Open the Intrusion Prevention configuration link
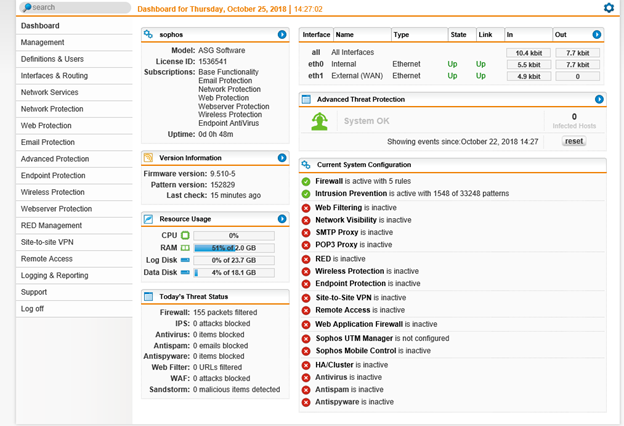The image size is (624, 426). pos(351,193)
